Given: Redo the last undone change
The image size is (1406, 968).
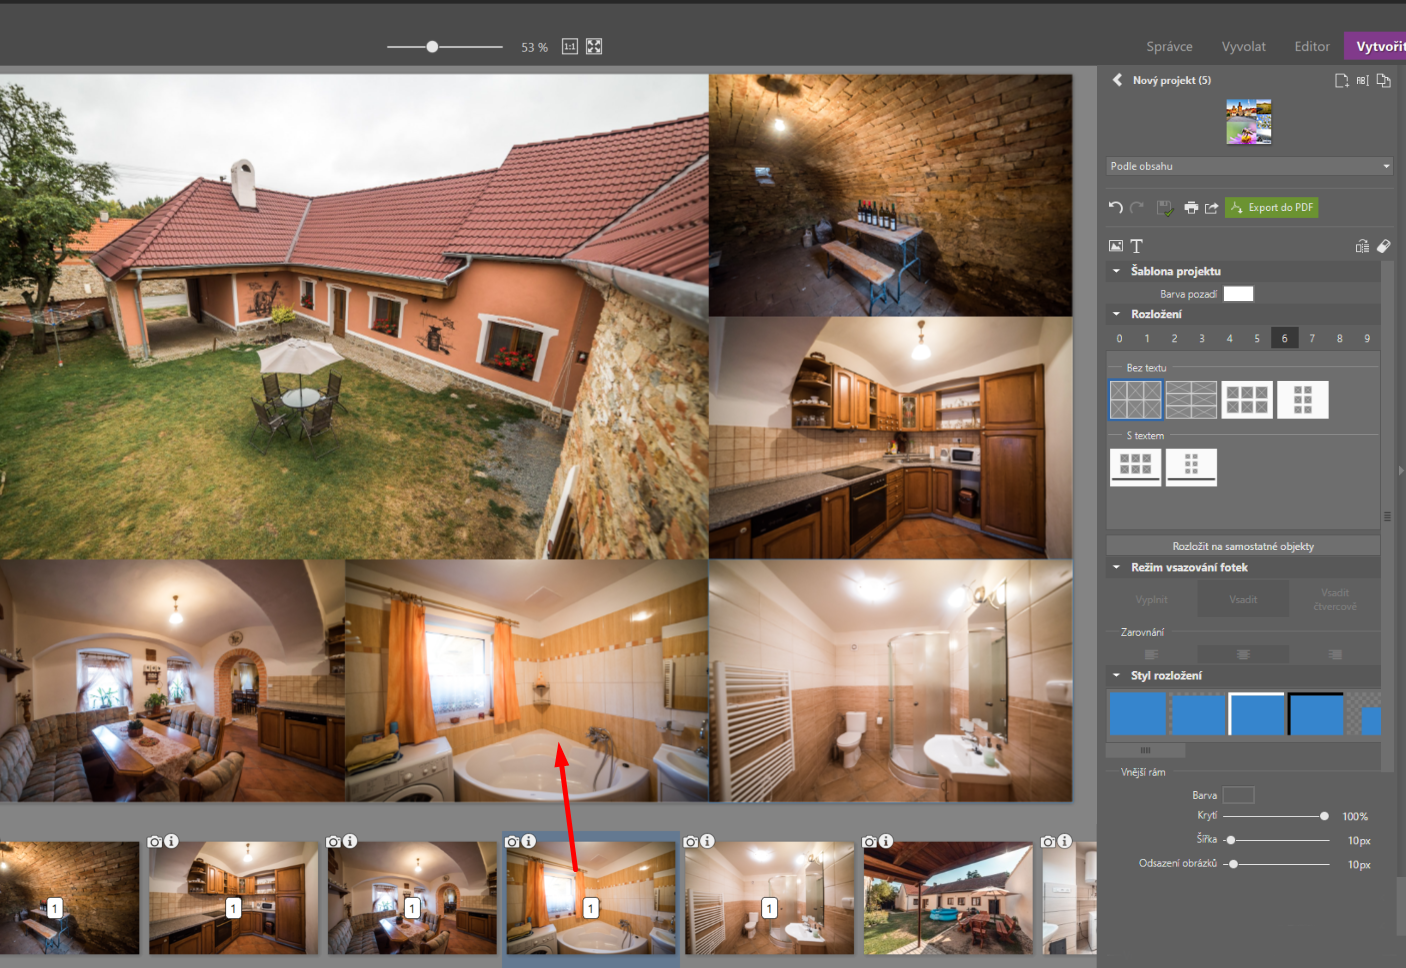Looking at the screenshot, I should pyautogui.click(x=1137, y=207).
